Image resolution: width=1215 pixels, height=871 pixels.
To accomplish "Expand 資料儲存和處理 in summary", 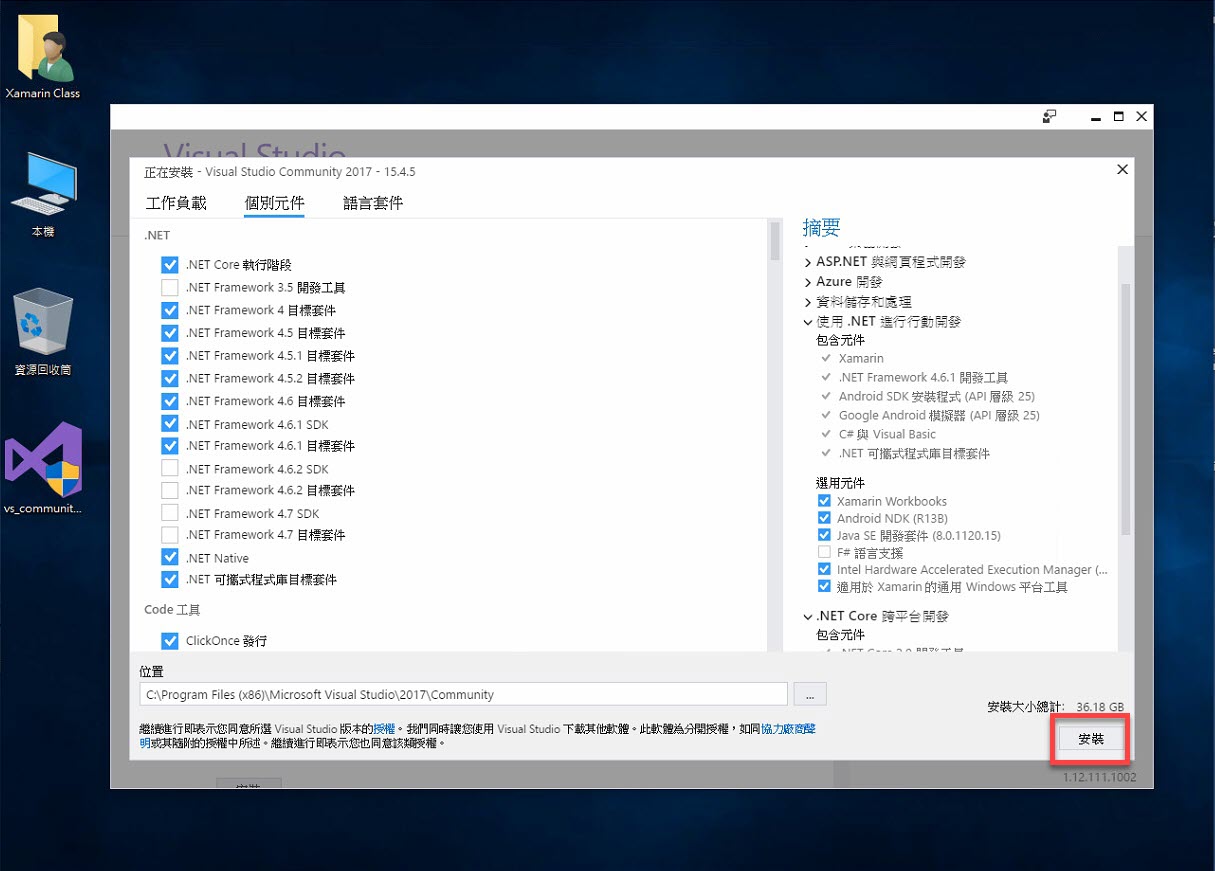I will click(808, 302).
